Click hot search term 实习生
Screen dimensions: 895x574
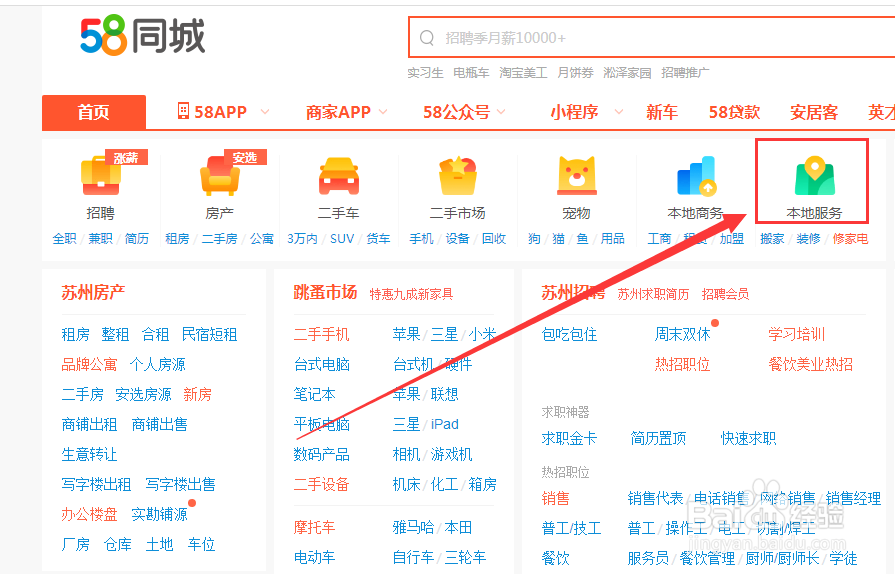click(425, 73)
